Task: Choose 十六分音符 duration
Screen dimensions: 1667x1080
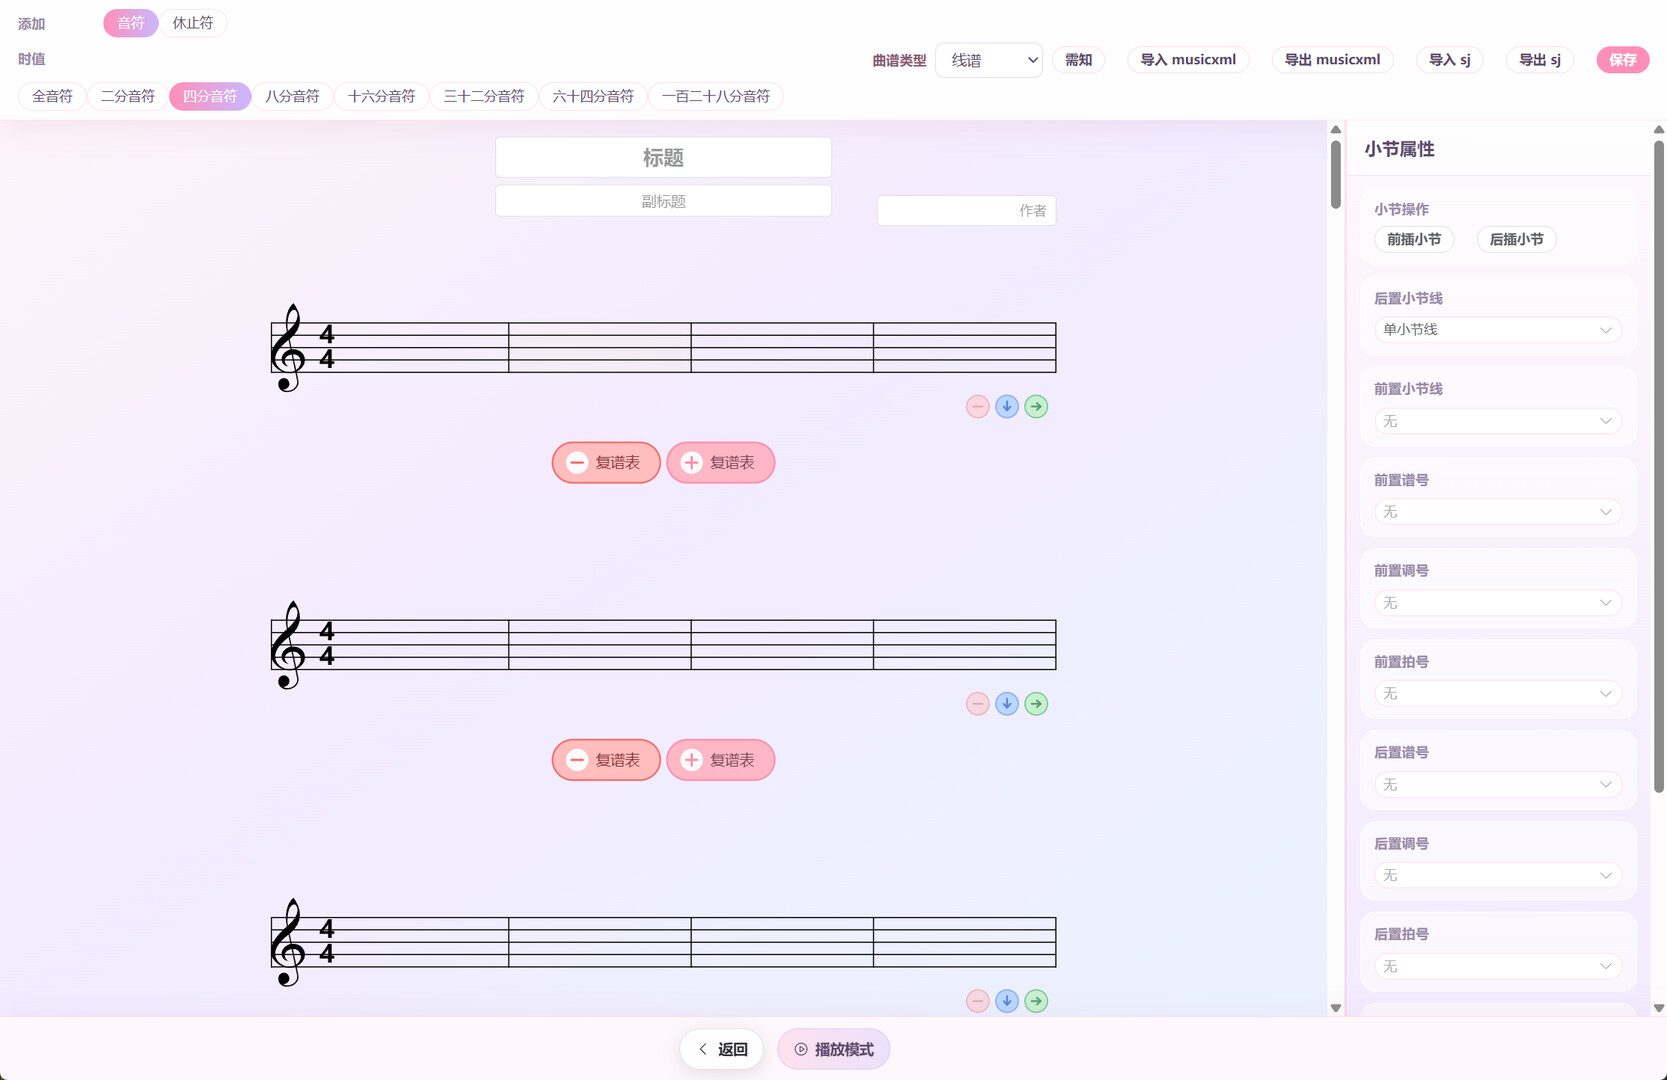Action: tap(381, 96)
